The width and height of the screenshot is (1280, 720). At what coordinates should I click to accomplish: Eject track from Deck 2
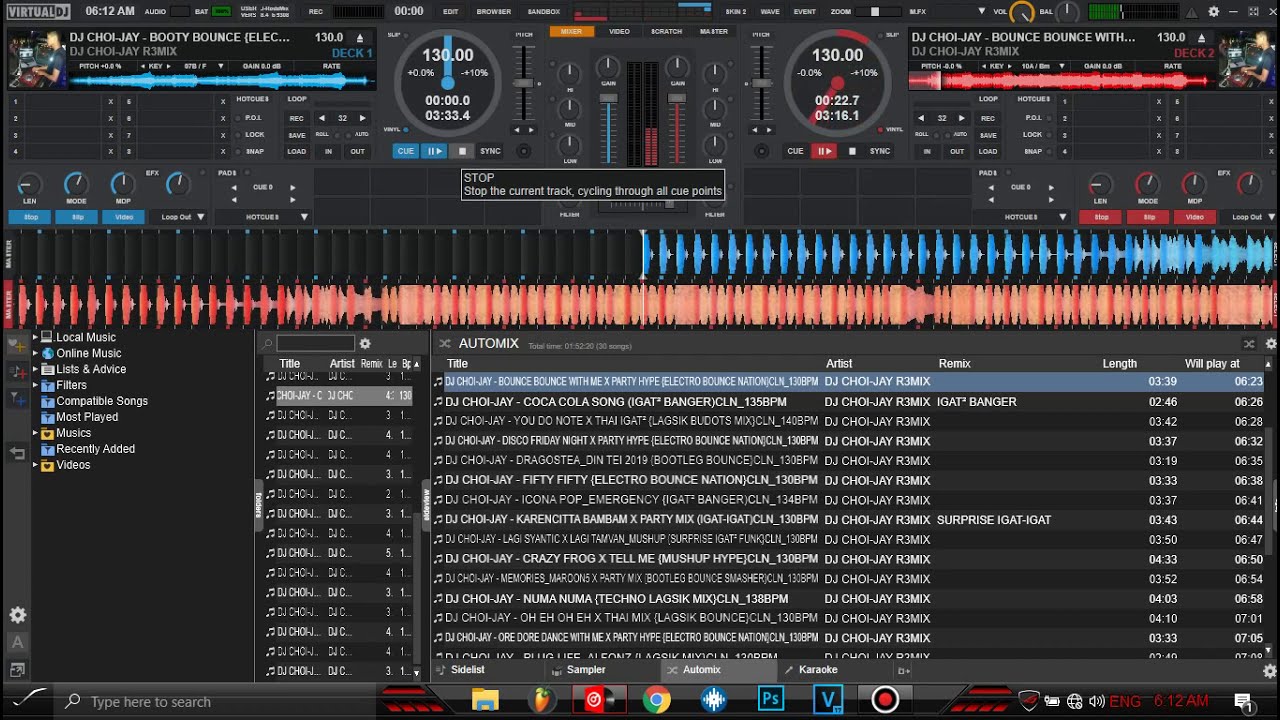pos(1203,37)
